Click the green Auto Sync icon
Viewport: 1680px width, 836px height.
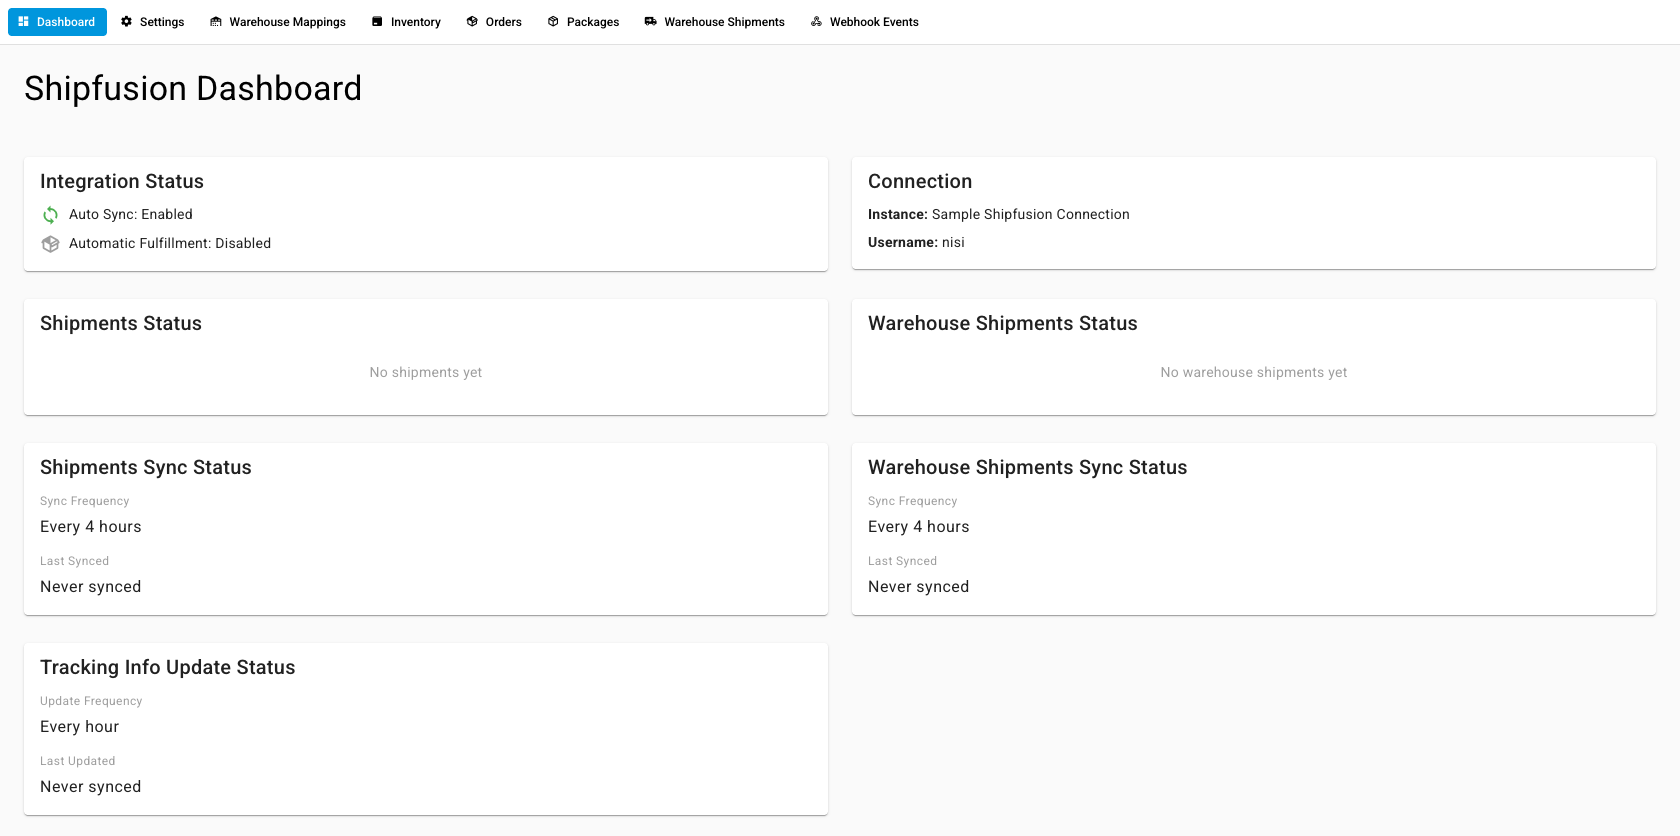(50, 215)
